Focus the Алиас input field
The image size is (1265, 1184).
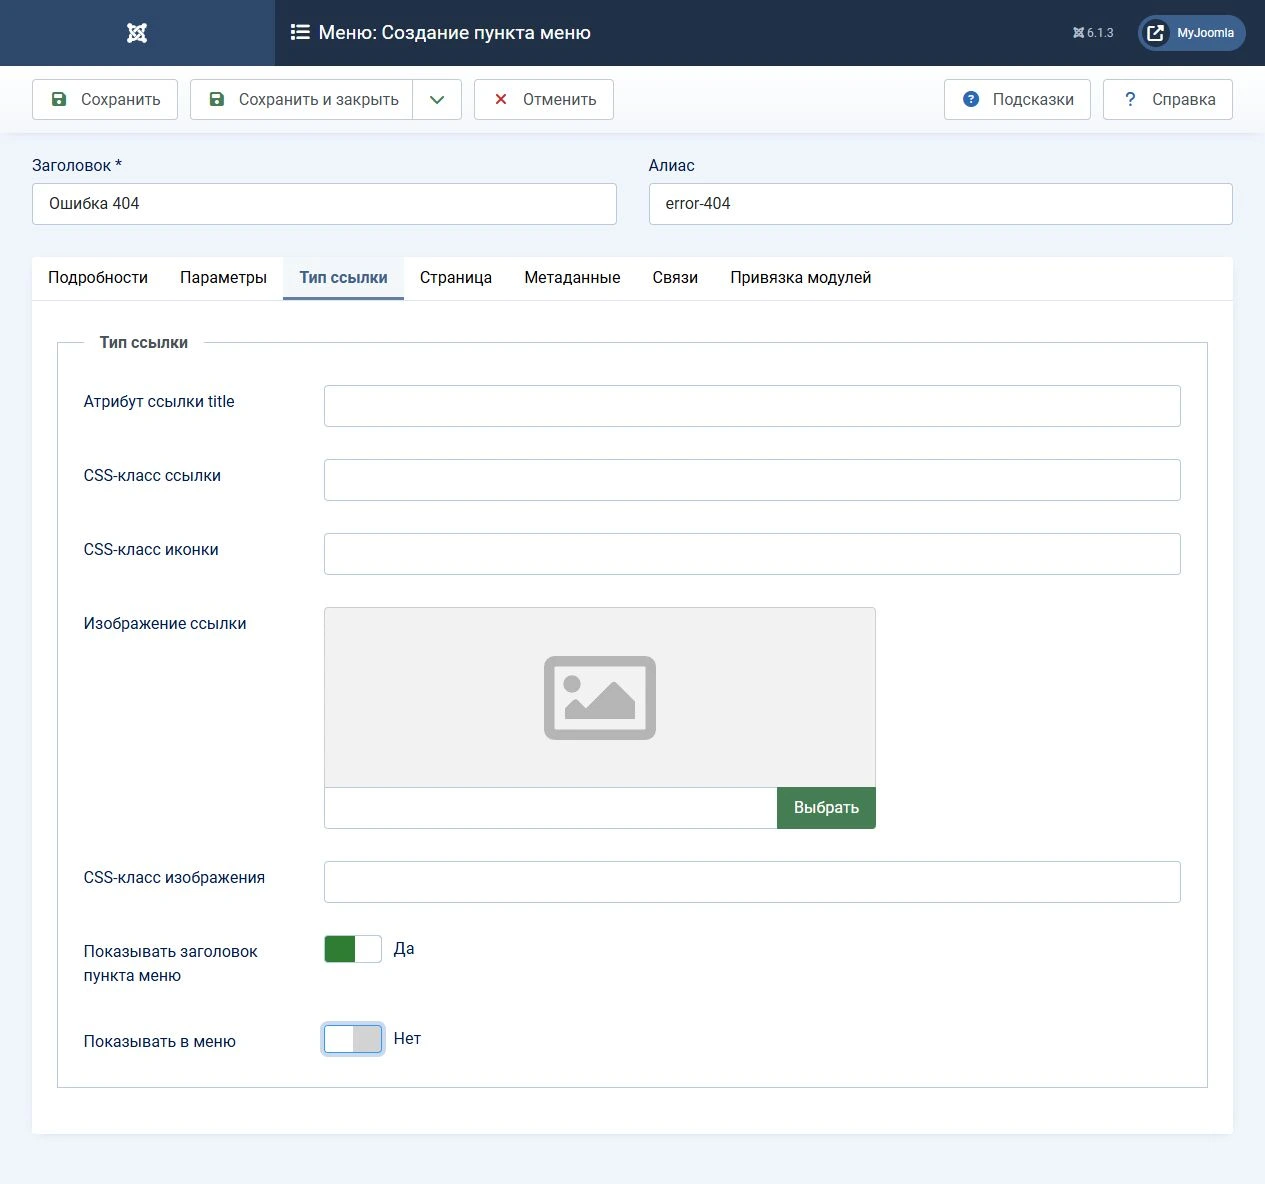(x=941, y=204)
